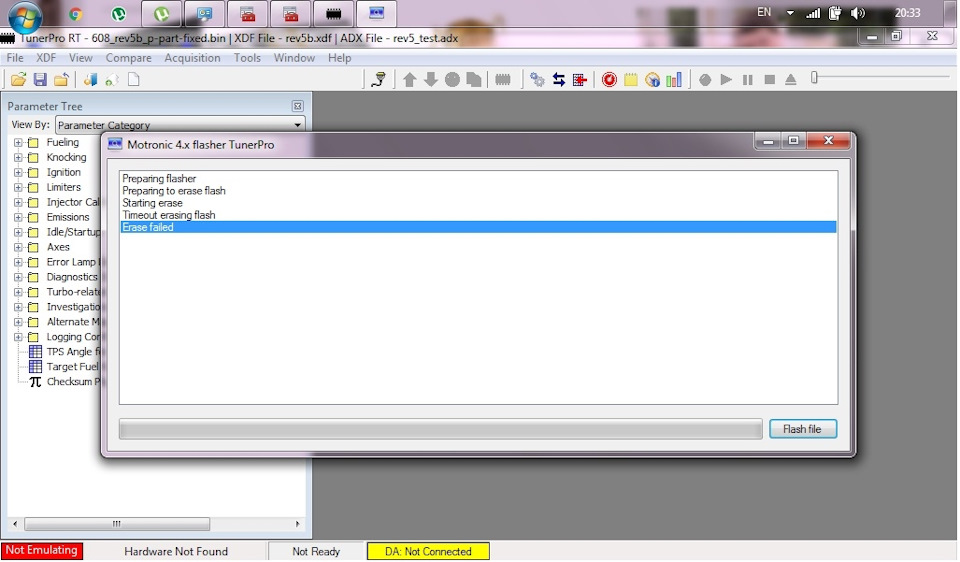Move the toolbar playback position slider handle
Screen dimensions: 960x562
point(814,77)
